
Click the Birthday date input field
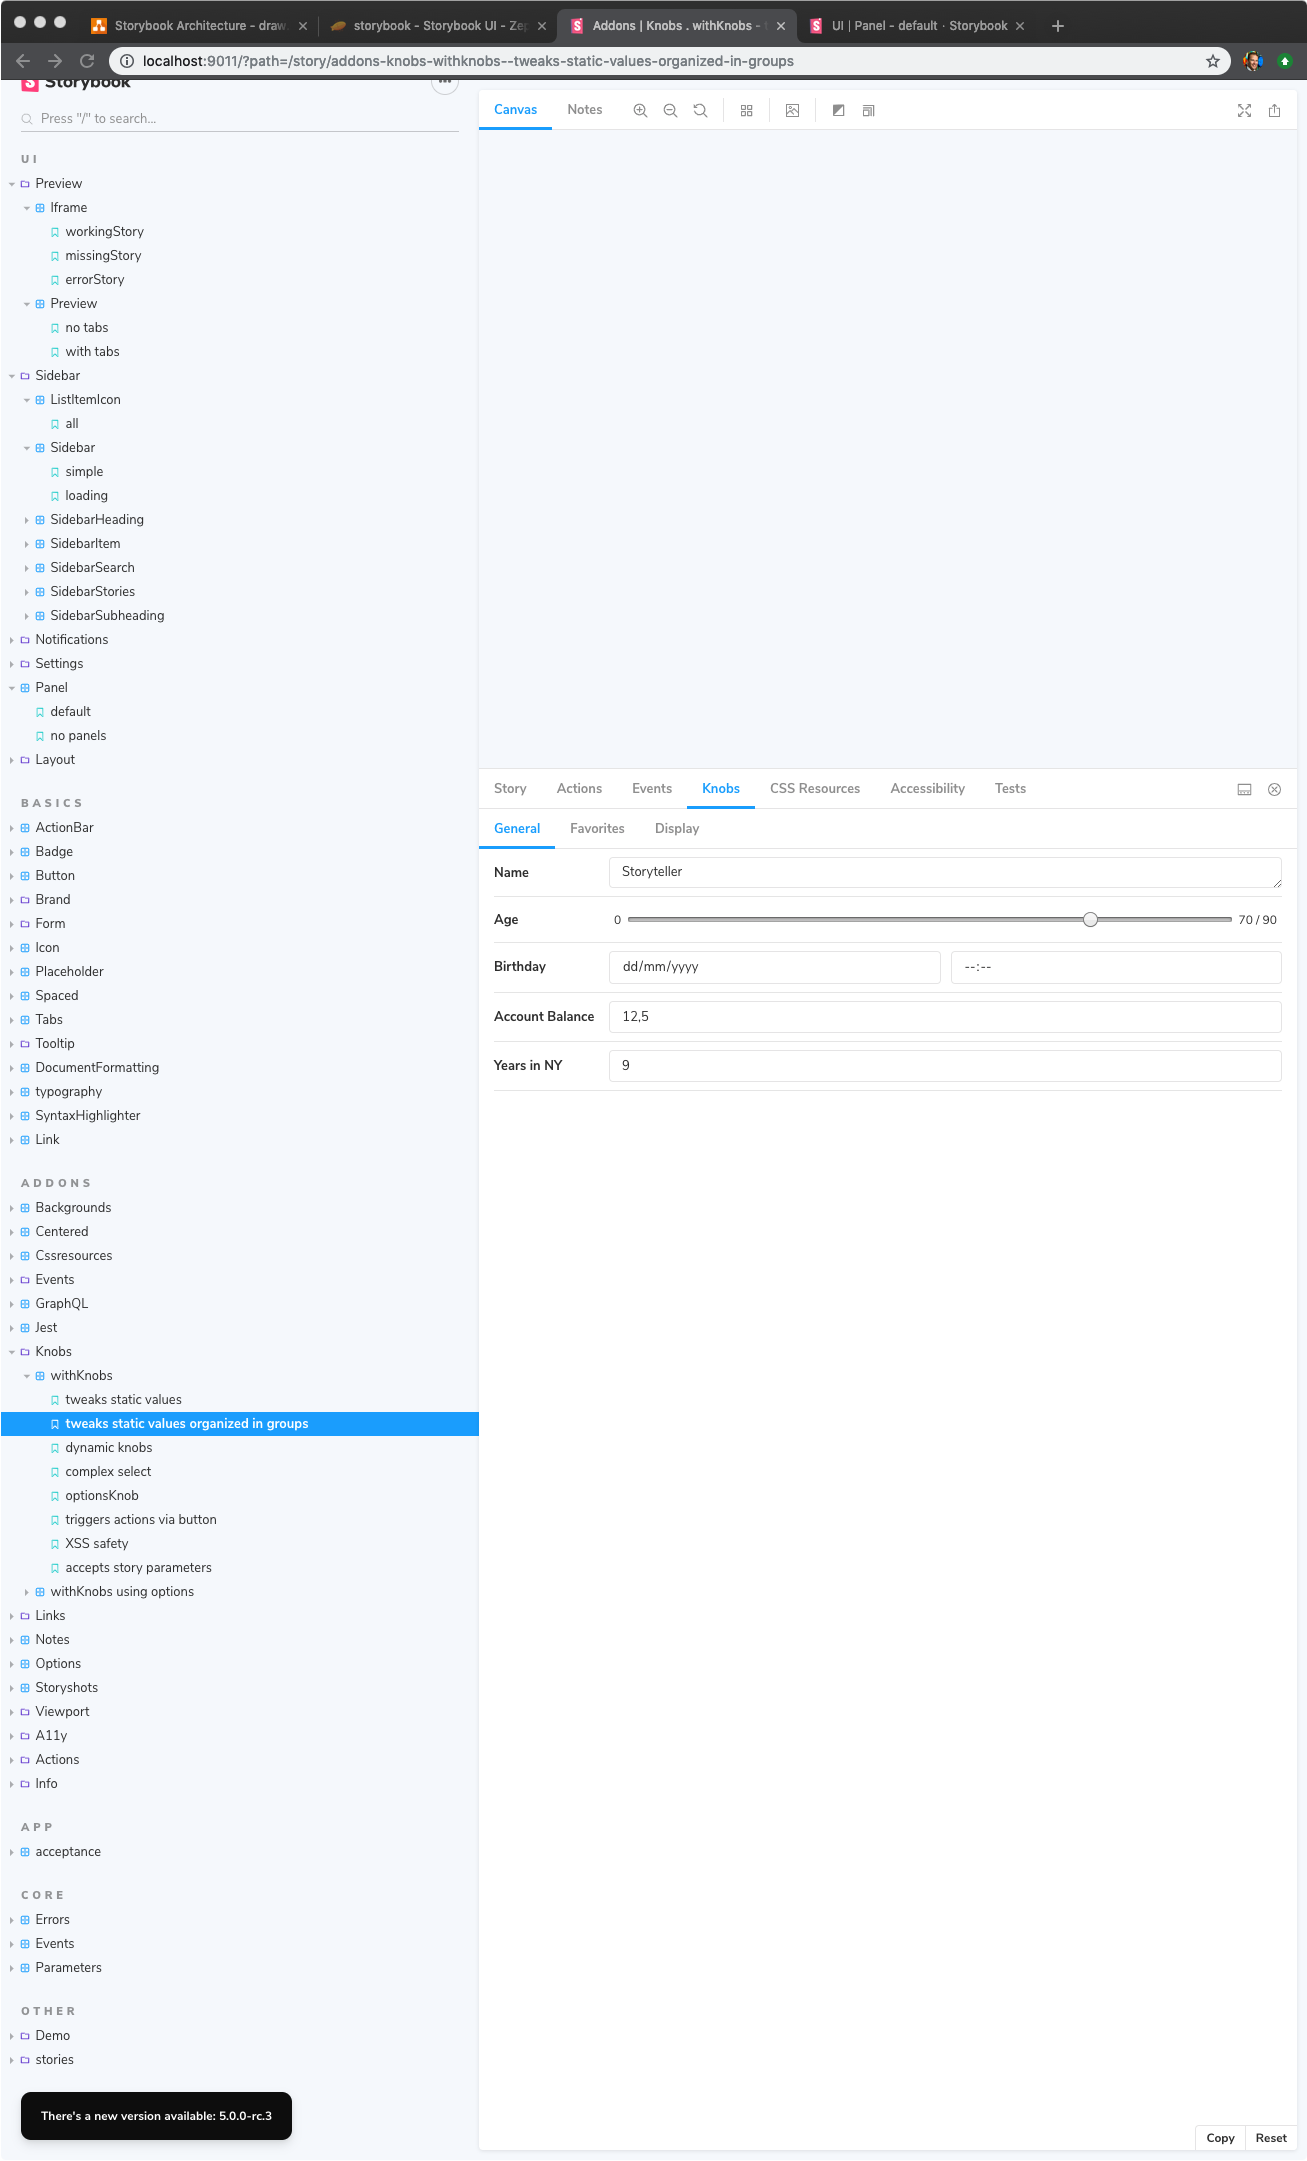click(x=775, y=967)
